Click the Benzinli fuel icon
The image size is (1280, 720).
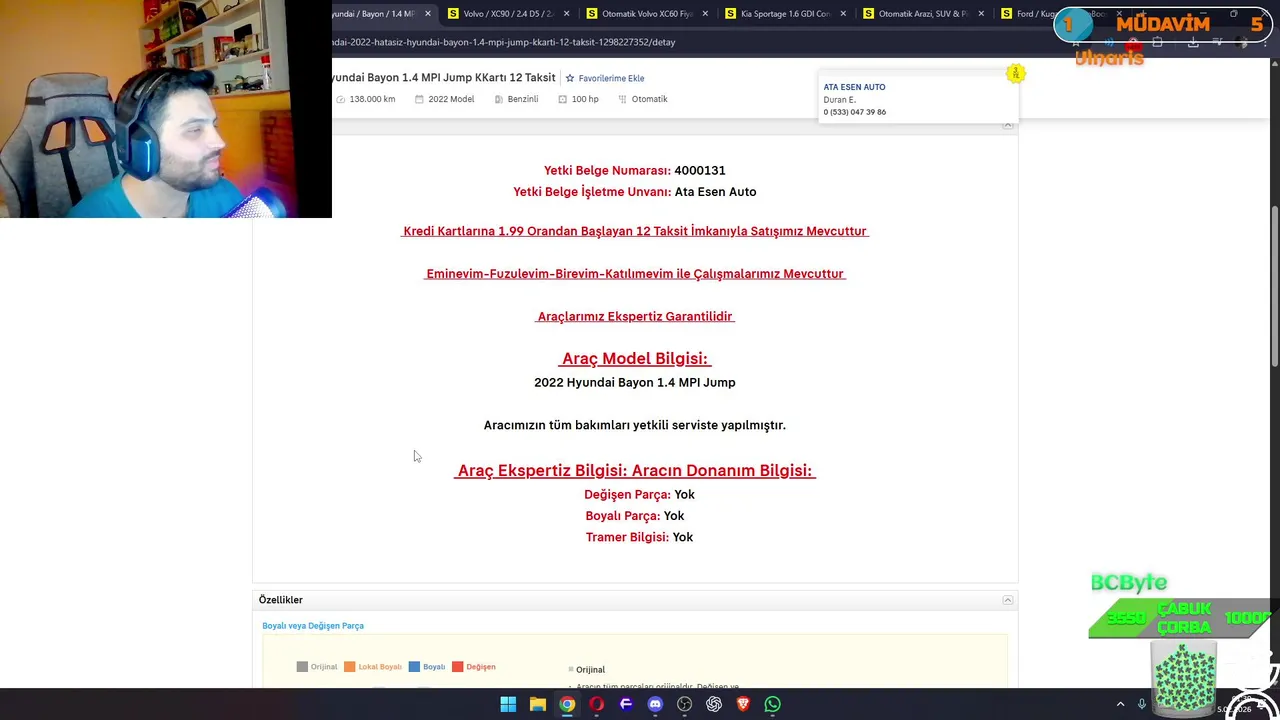[499, 99]
